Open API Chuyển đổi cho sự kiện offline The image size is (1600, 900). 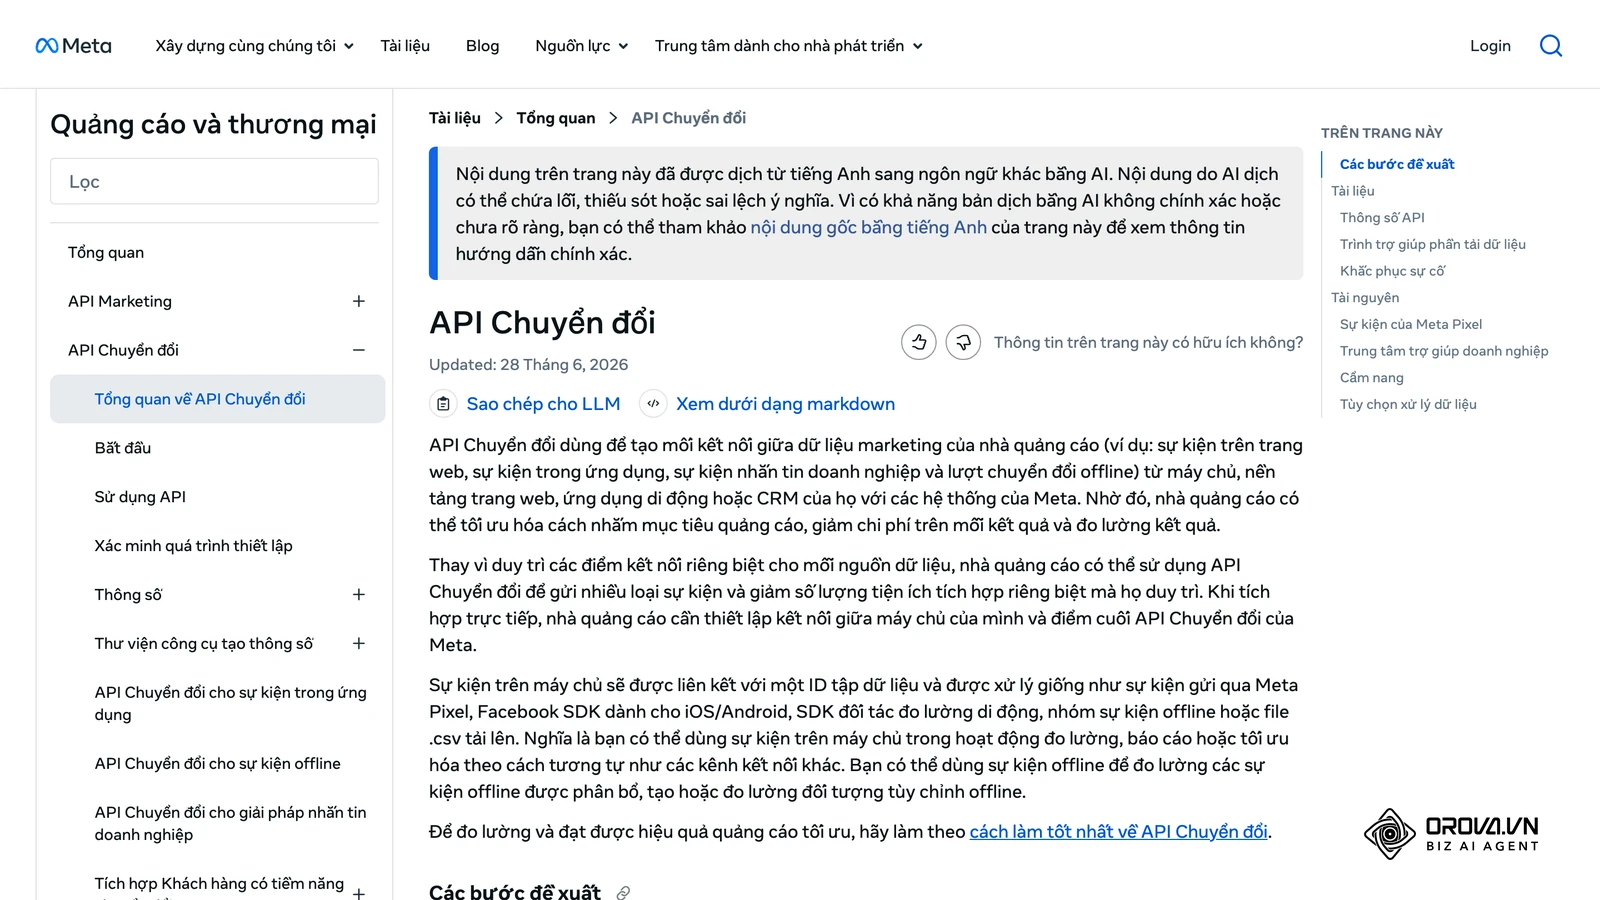pyautogui.click(x=217, y=764)
